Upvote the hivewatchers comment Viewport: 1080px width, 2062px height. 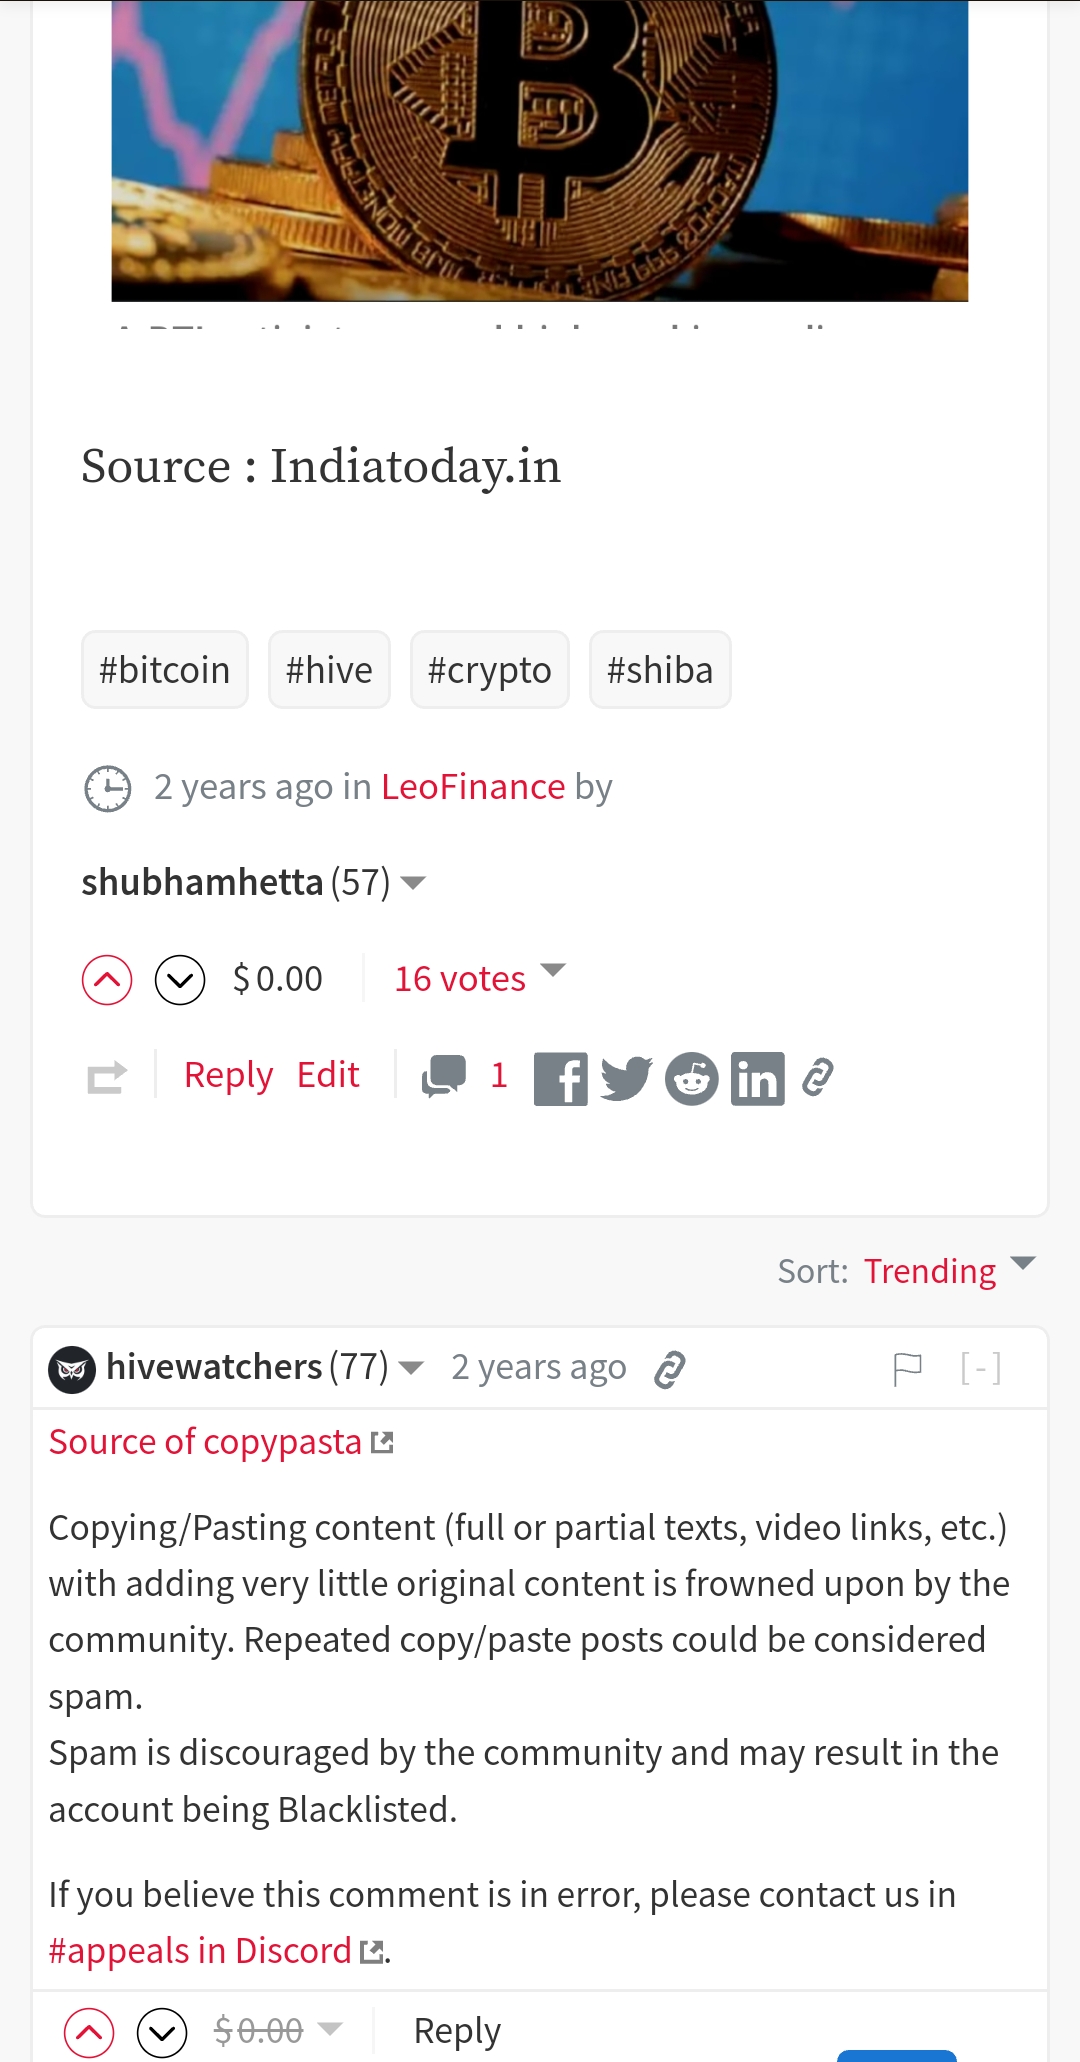point(89,2032)
